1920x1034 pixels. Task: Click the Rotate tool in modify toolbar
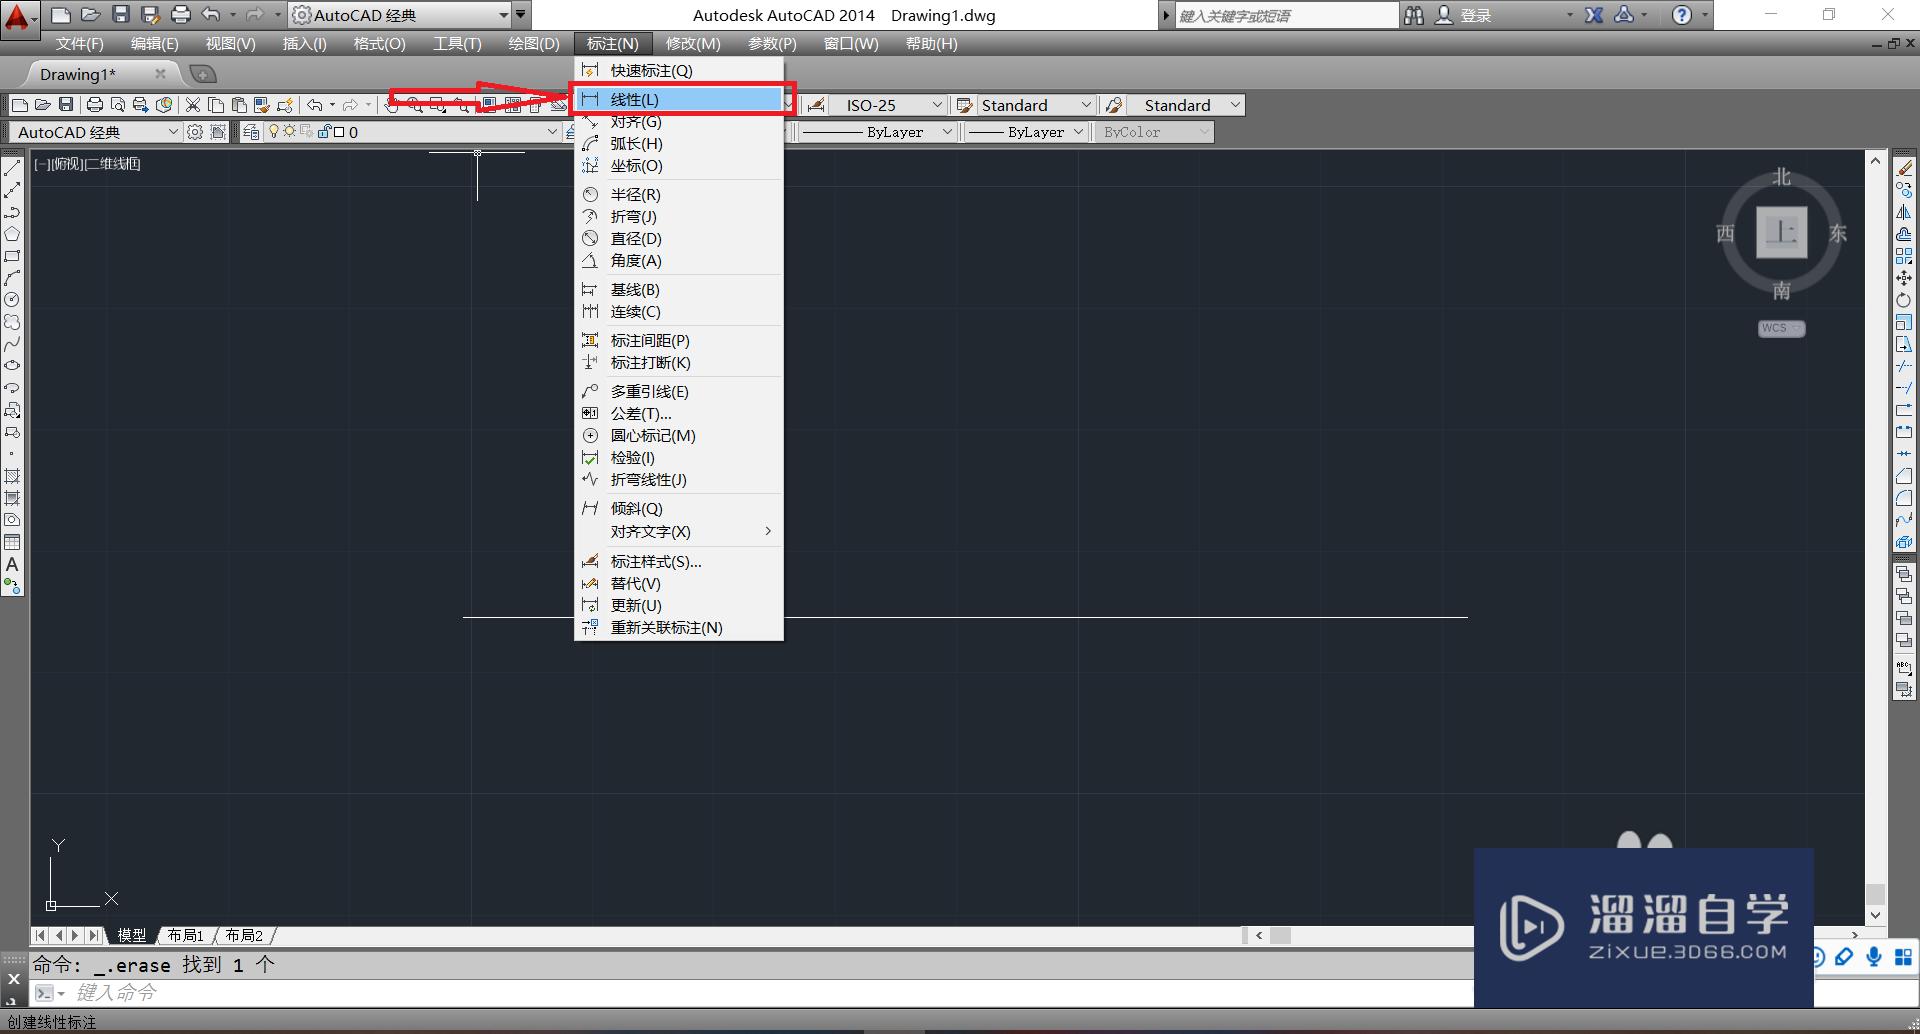(x=1905, y=300)
